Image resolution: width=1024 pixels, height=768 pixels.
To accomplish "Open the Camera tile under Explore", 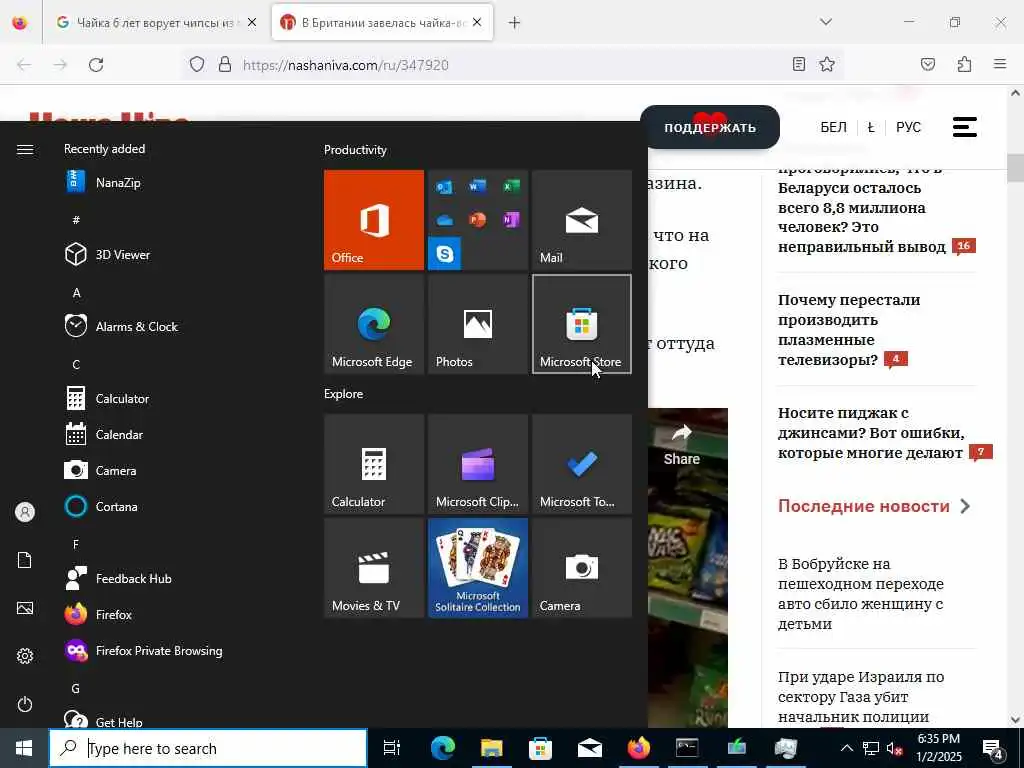I will pos(582,568).
